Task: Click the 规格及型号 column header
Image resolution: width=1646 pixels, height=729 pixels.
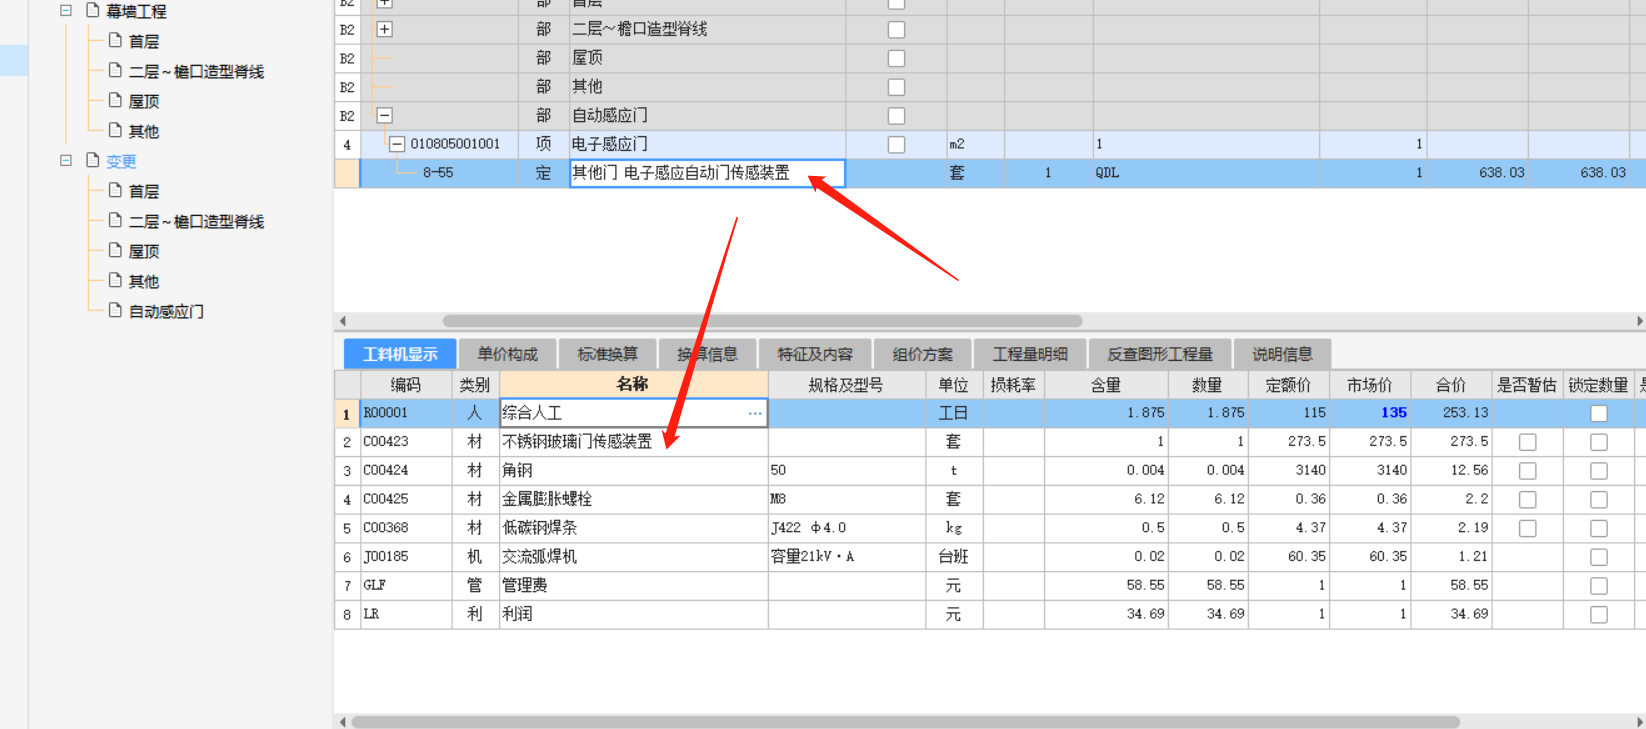Action: [x=846, y=384]
